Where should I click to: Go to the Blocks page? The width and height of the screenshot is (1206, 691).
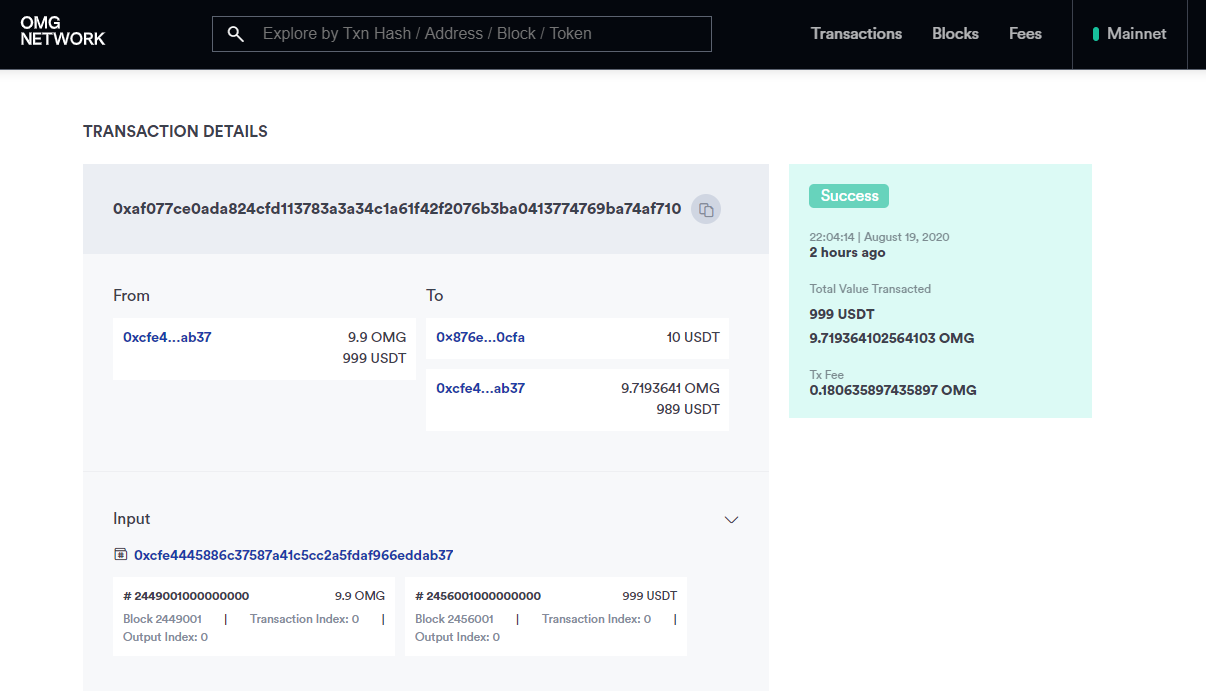[x=955, y=34]
